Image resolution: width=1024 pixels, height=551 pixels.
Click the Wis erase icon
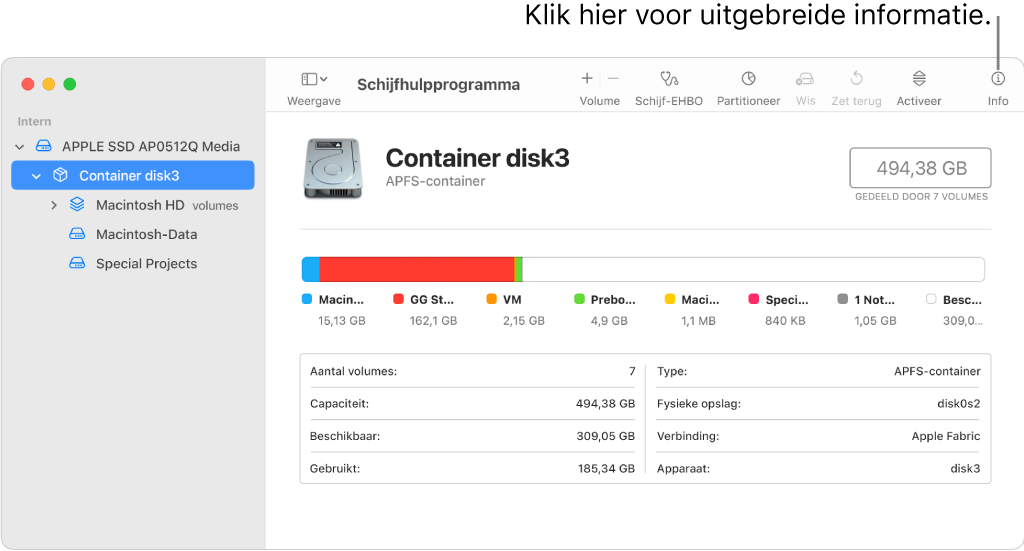pyautogui.click(x=805, y=79)
